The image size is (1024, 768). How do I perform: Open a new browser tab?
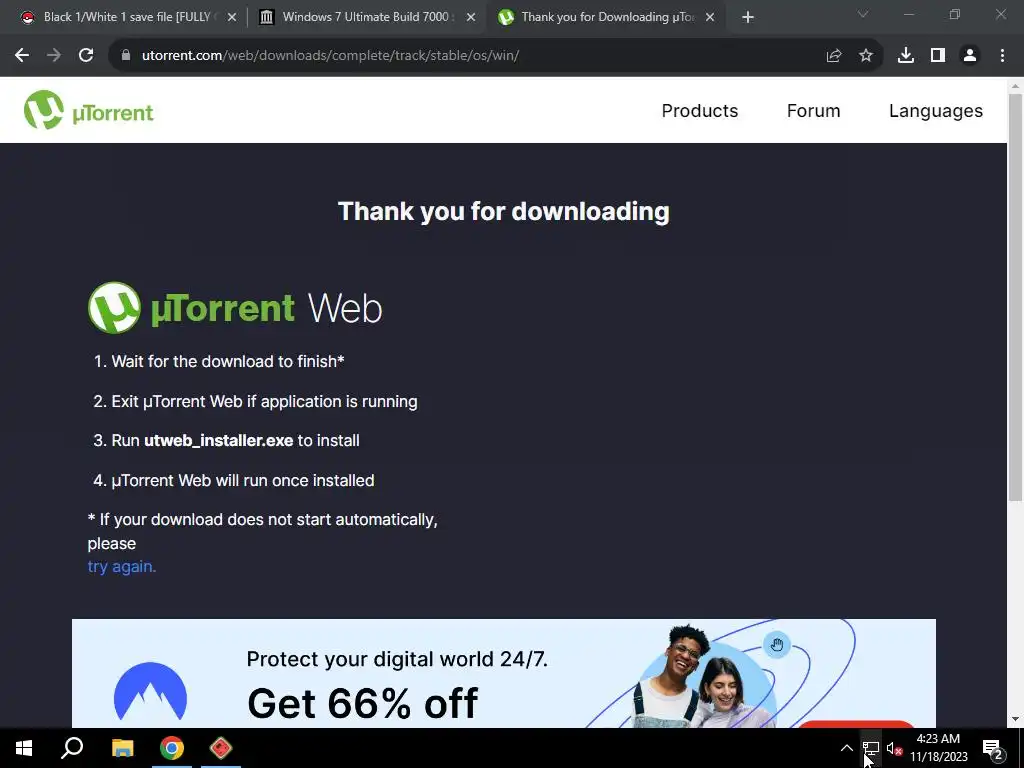(748, 18)
